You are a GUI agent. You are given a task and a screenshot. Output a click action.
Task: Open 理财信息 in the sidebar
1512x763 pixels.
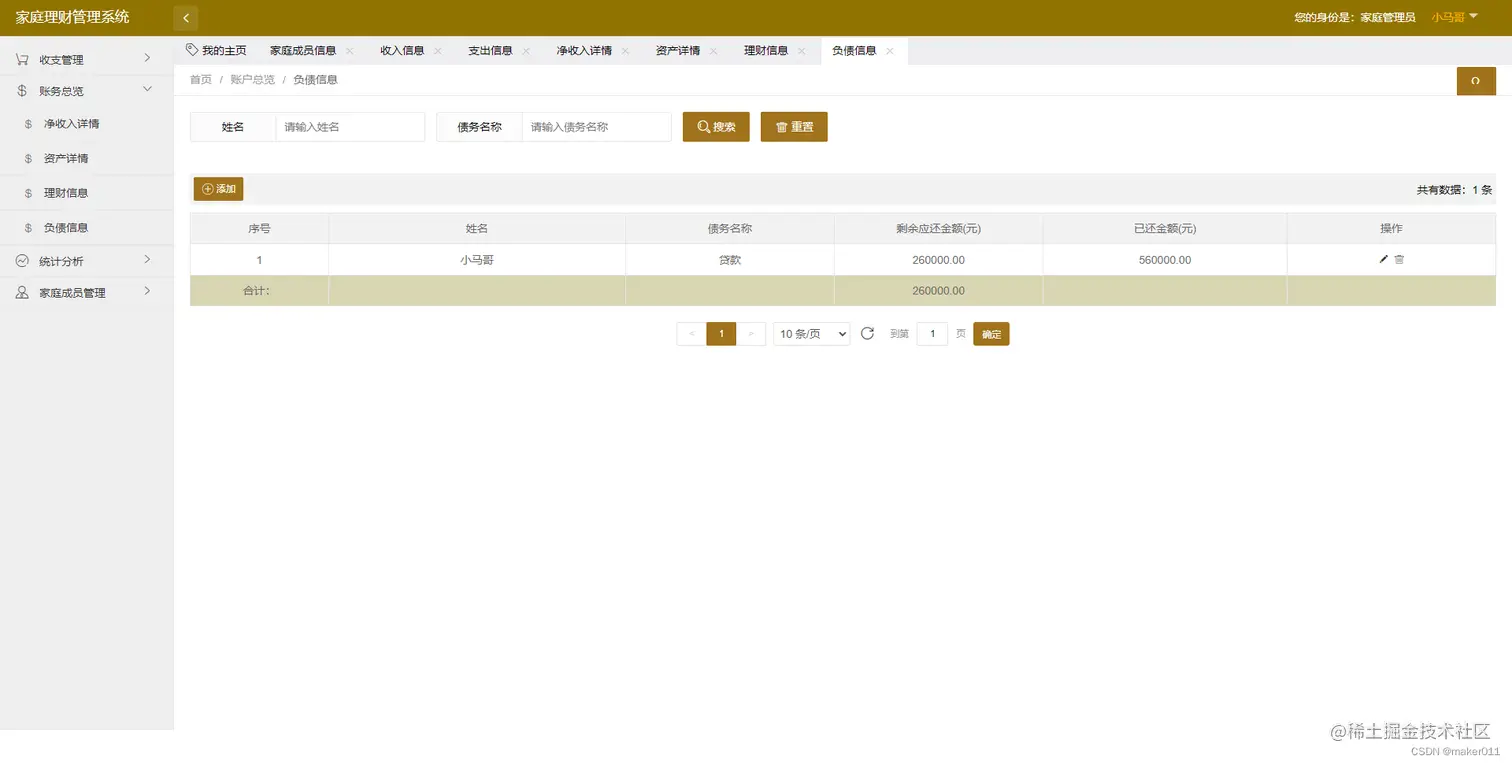[87, 193]
